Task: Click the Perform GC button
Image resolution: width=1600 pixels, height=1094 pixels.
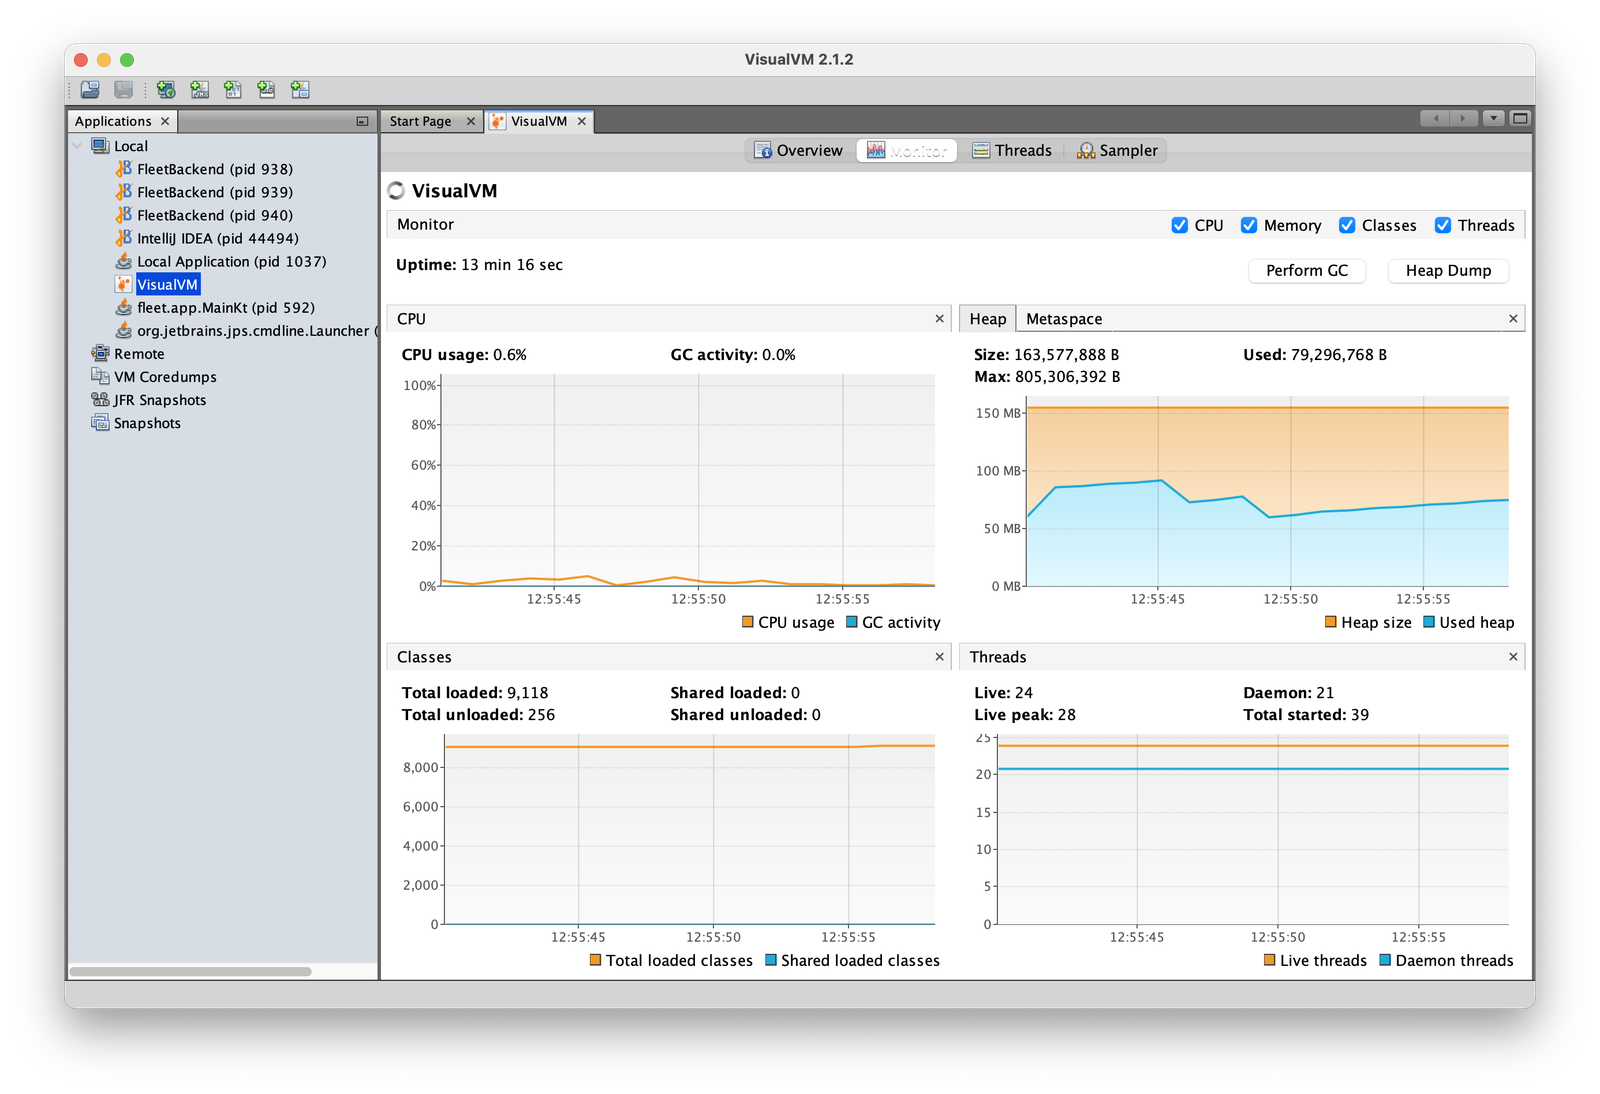Action: click(x=1307, y=270)
